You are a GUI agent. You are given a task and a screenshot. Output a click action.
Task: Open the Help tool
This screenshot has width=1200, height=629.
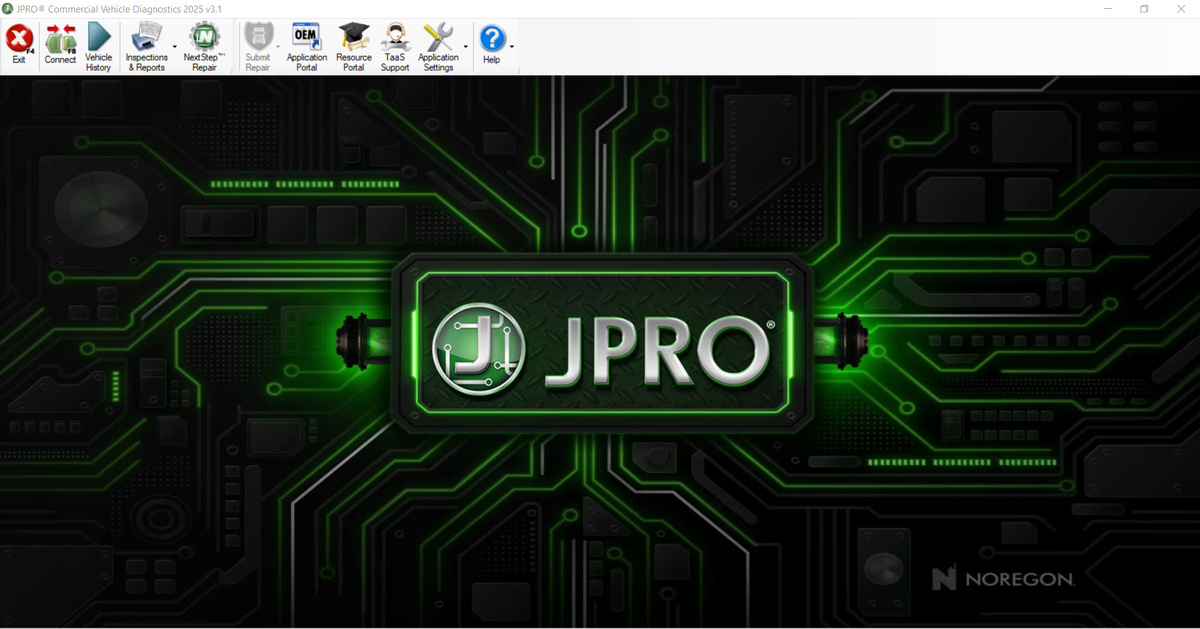pos(491,42)
